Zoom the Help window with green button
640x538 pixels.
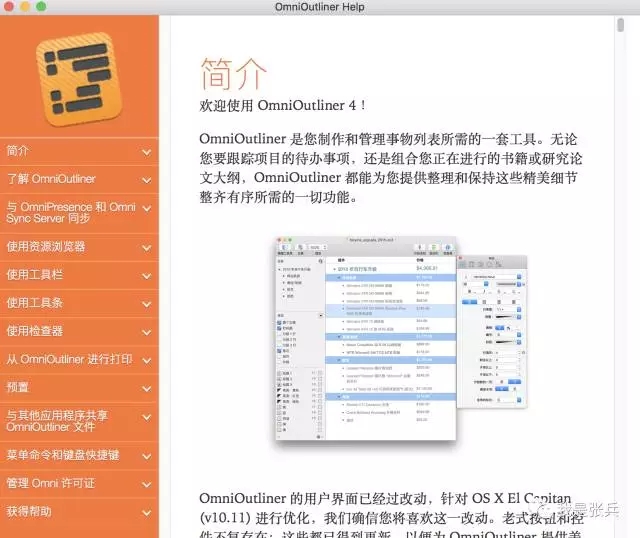(41, 7)
